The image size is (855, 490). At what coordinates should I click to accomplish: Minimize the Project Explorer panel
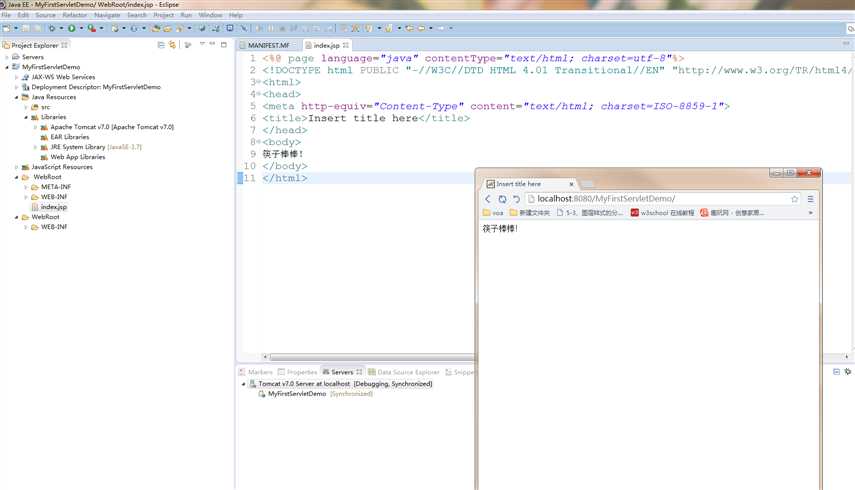tap(212, 44)
